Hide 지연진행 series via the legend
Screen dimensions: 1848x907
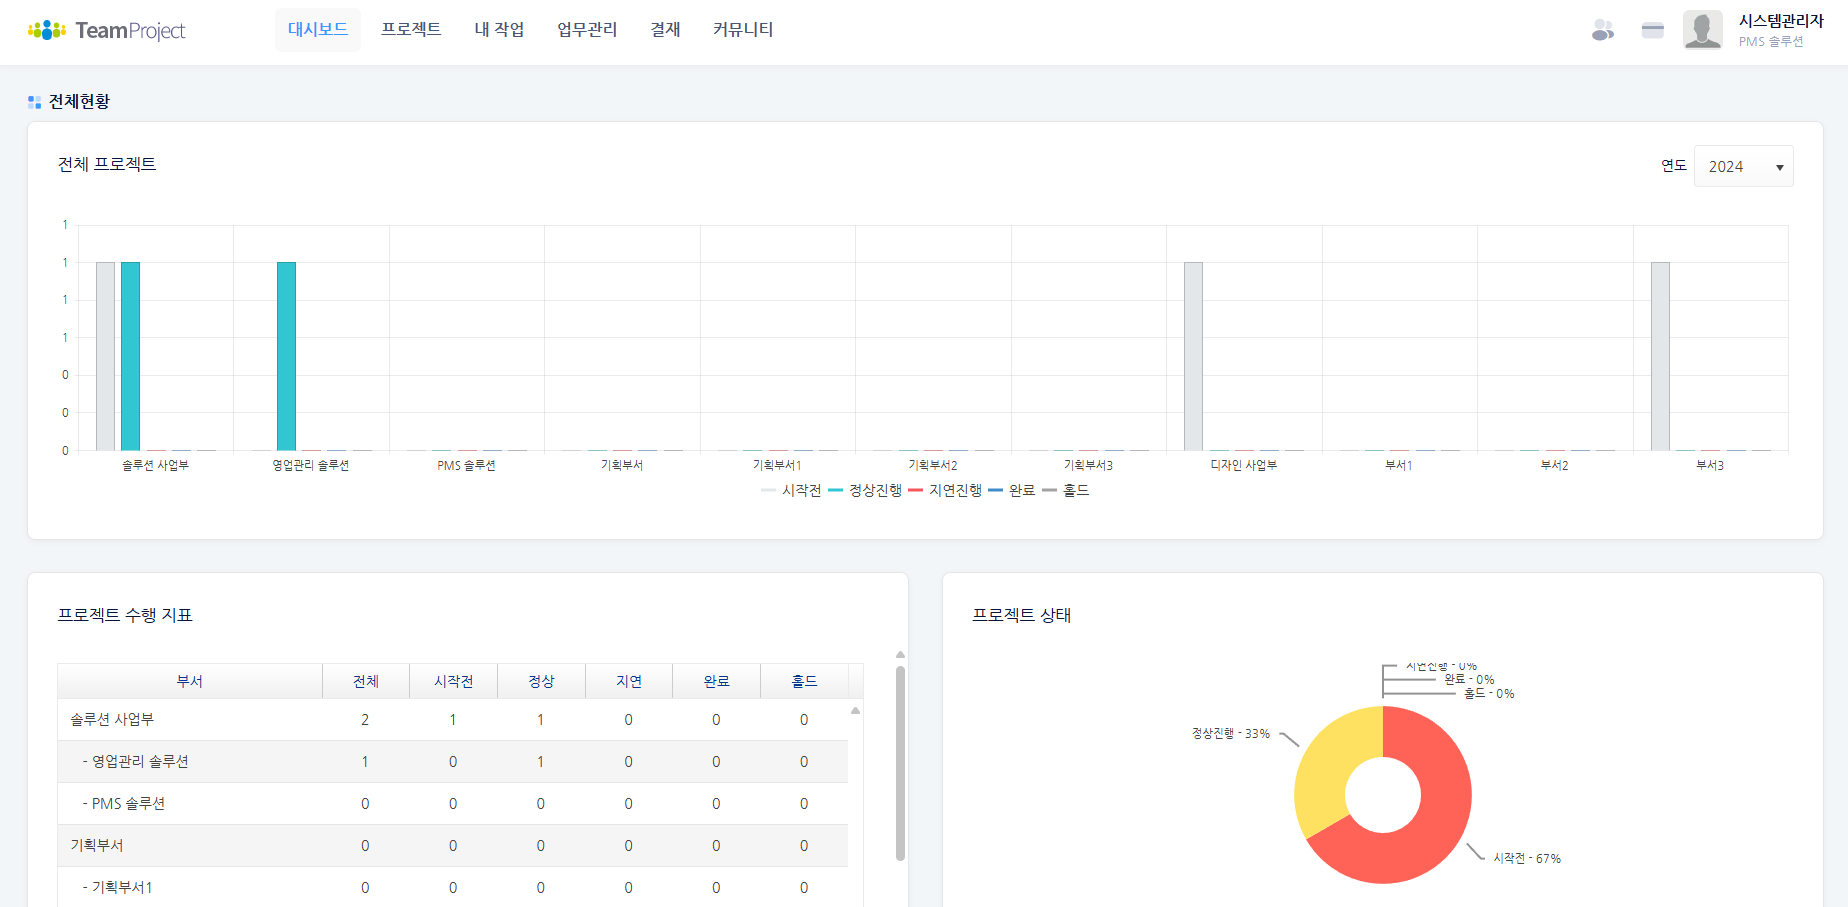[945, 490]
